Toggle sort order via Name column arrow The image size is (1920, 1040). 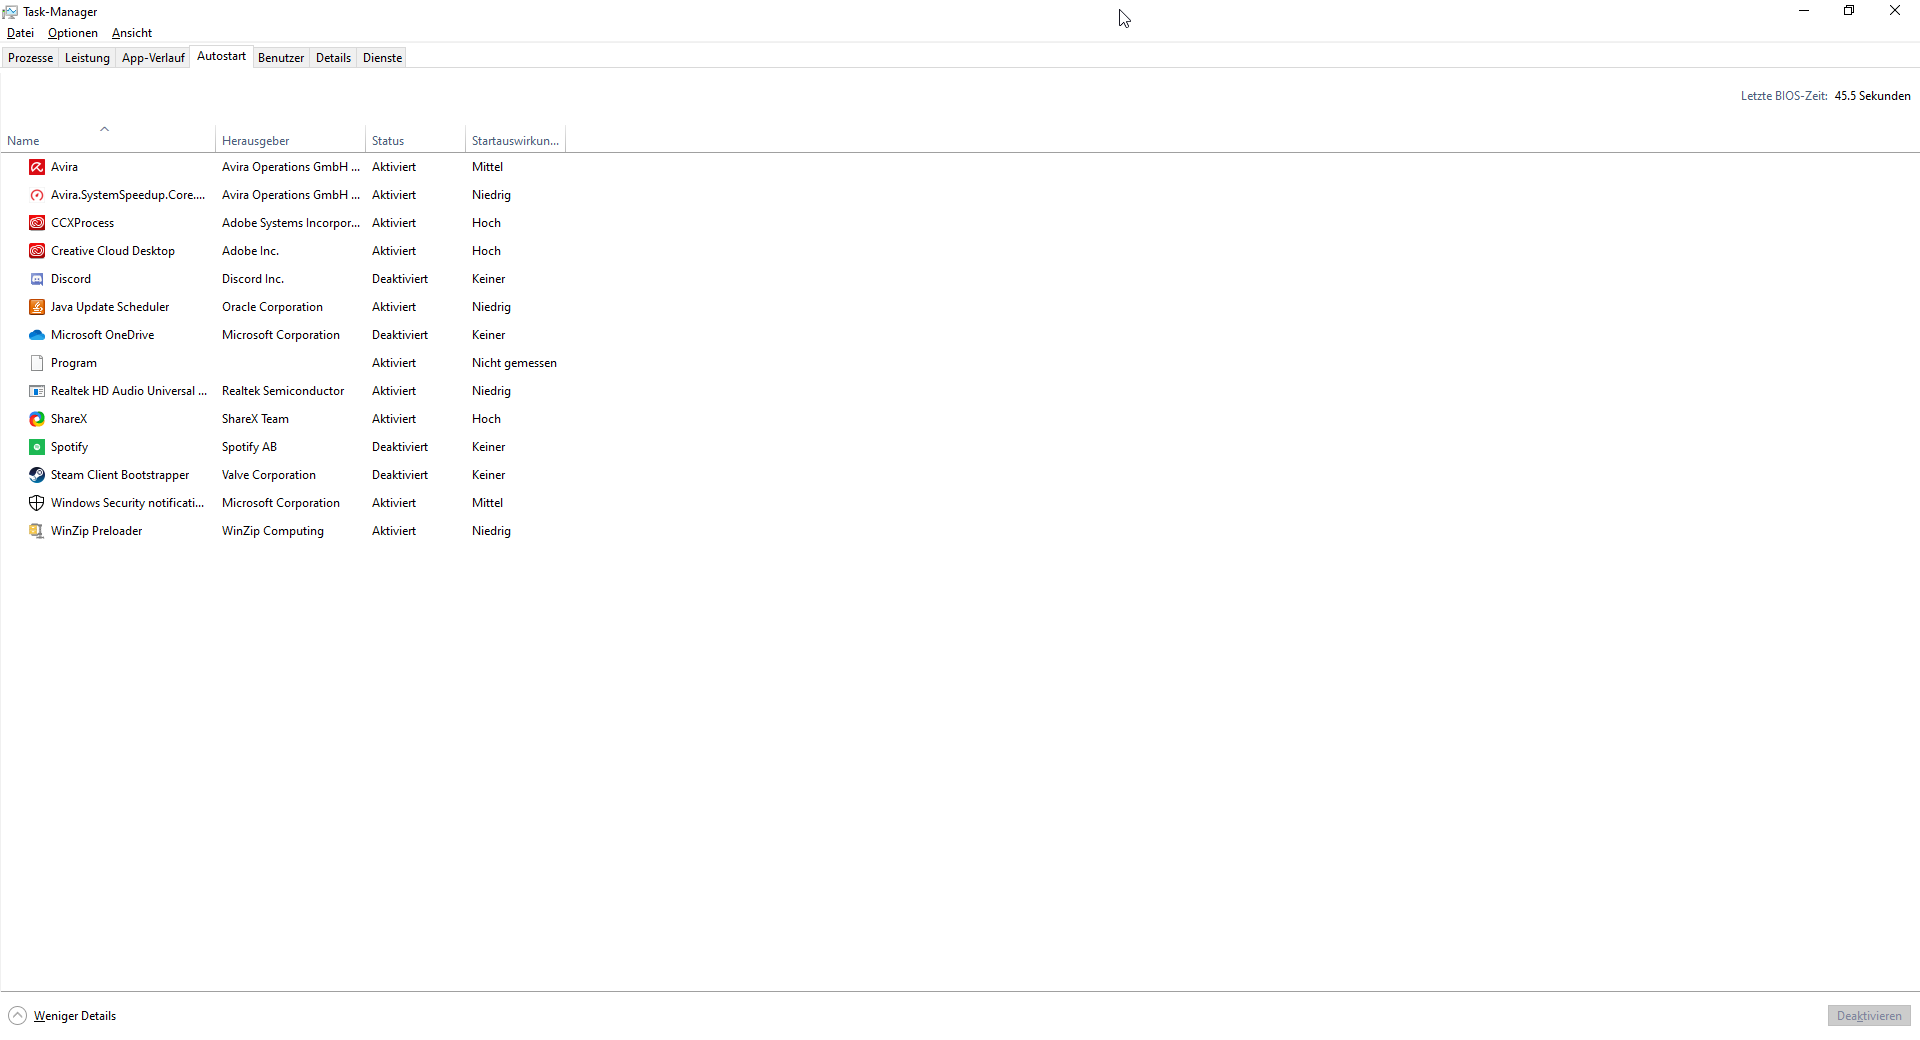pos(104,129)
